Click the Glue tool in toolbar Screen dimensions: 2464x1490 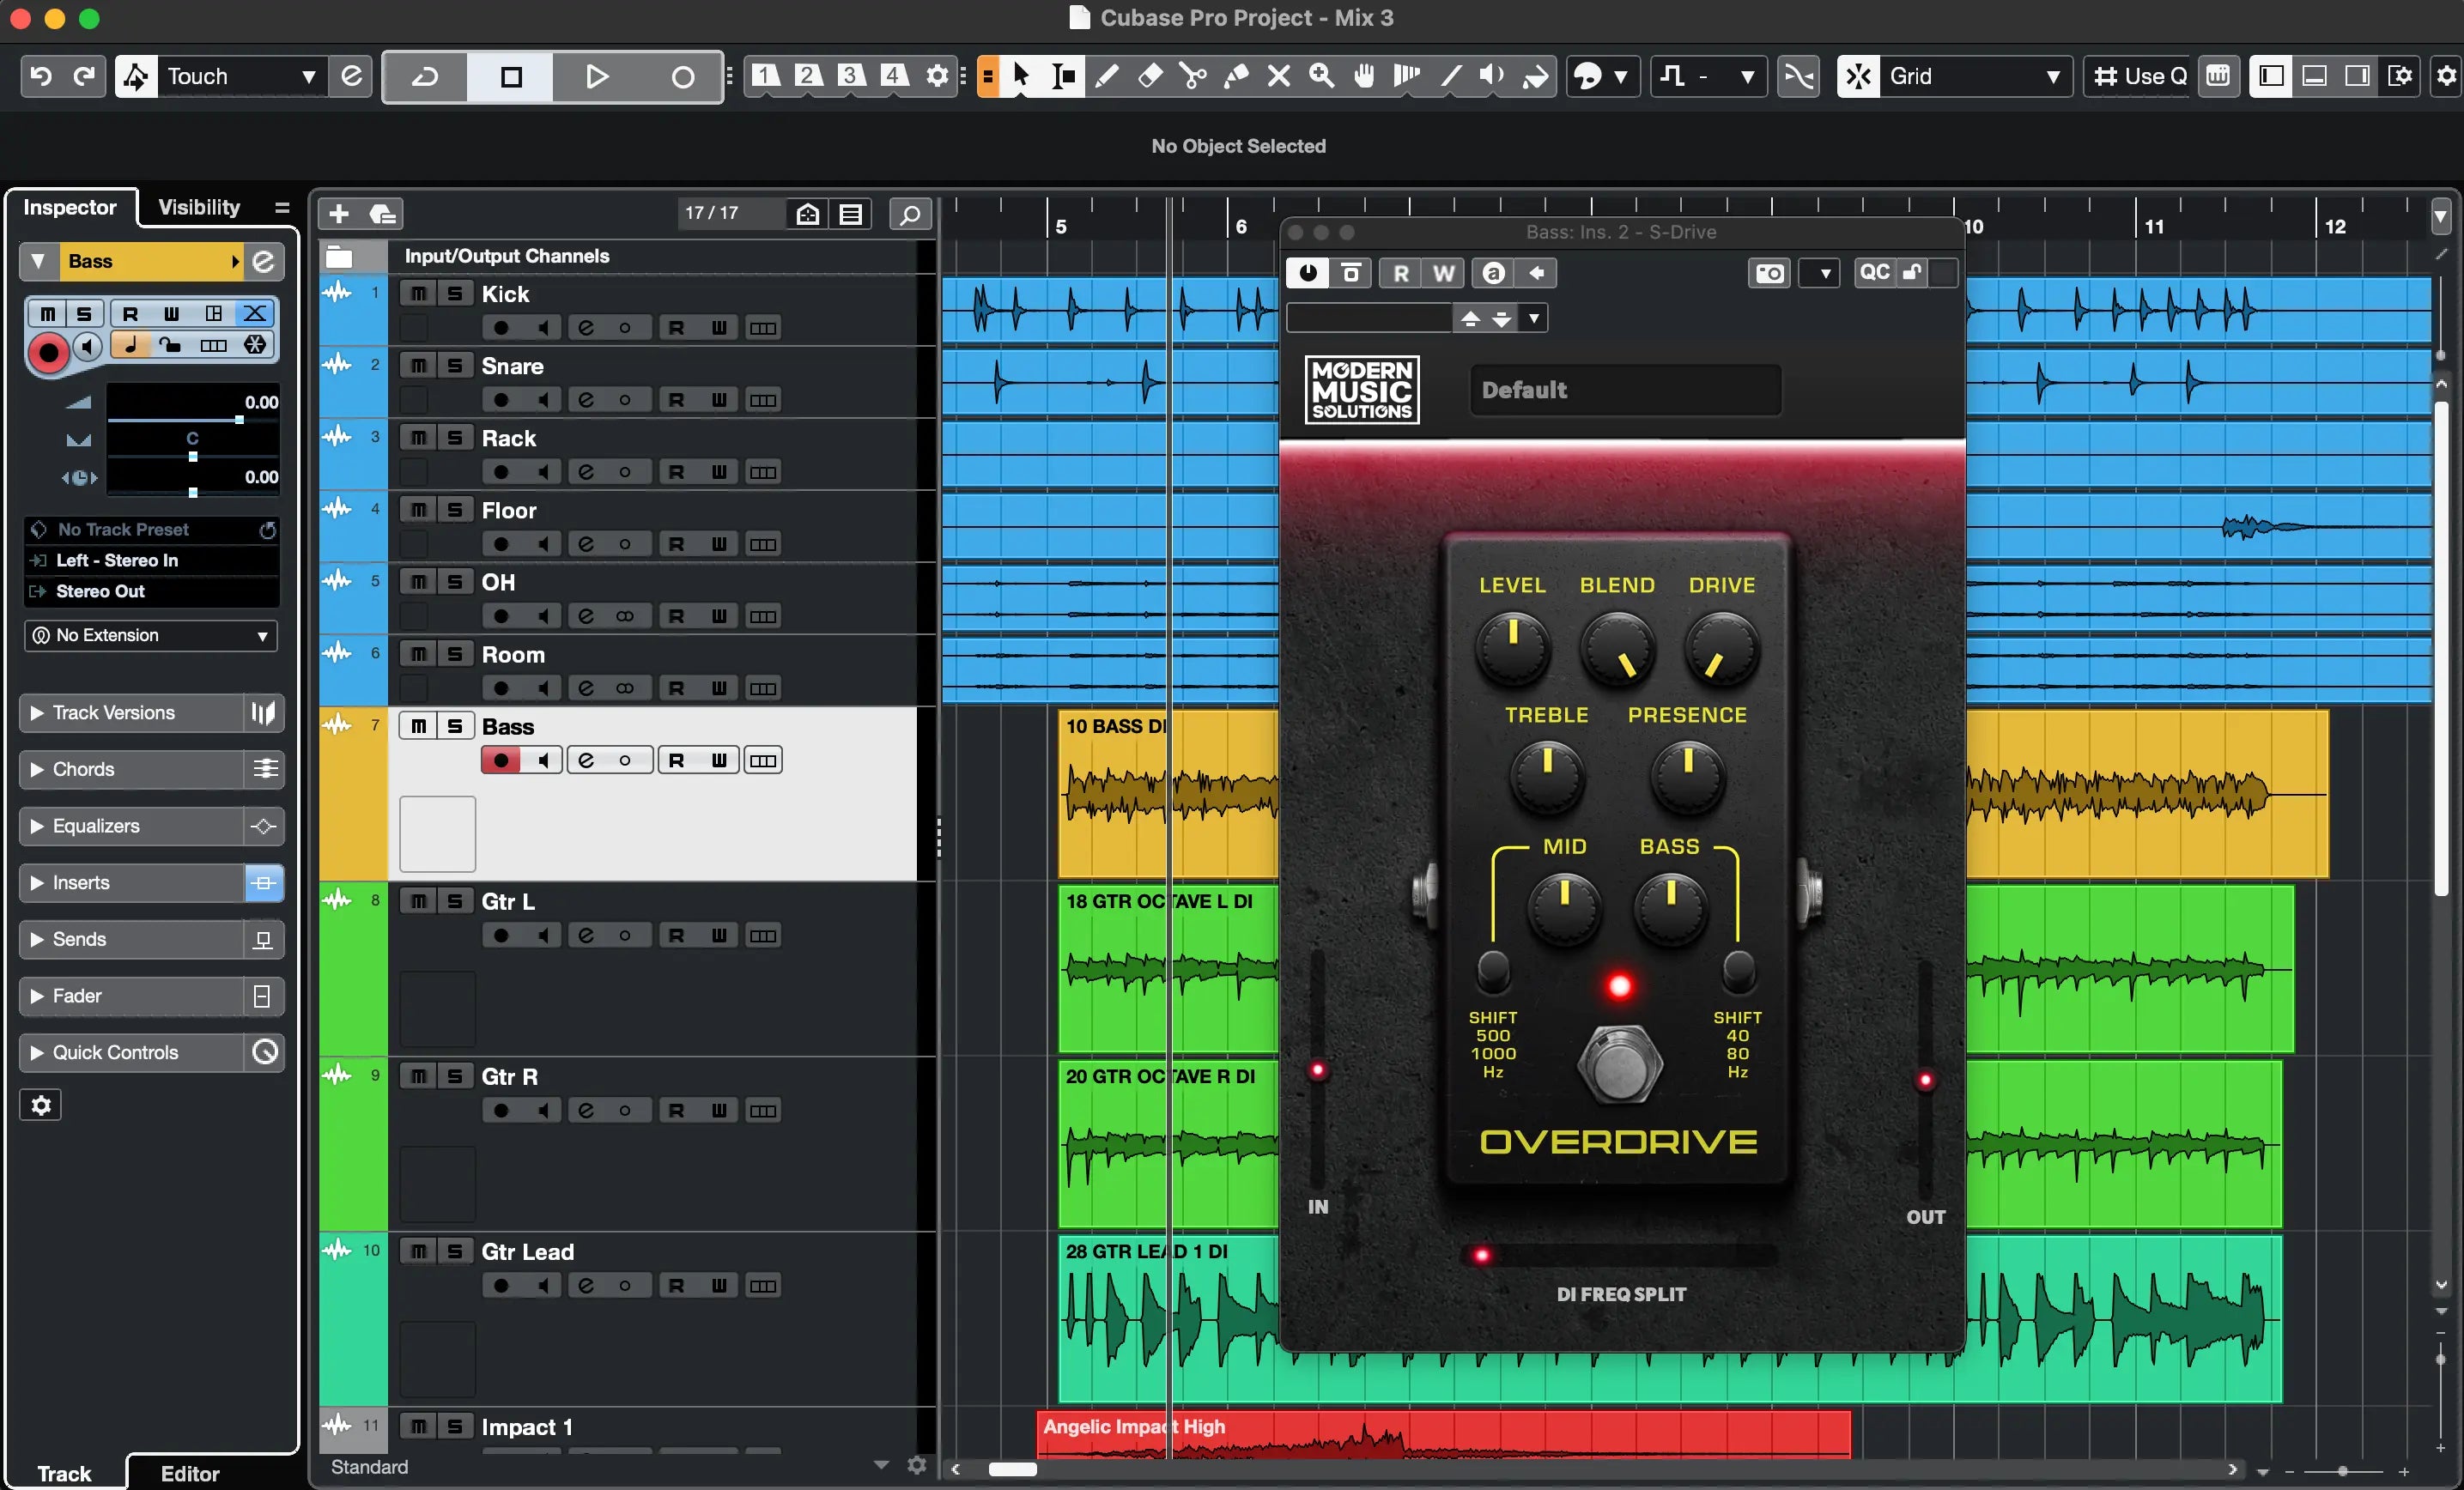click(1237, 74)
